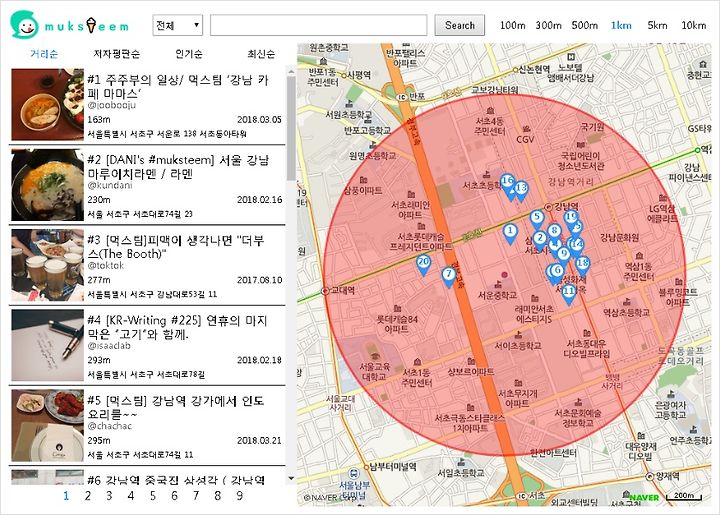Click map marker number 20
The height and width of the screenshot is (515, 720).
pyautogui.click(x=423, y=264)
